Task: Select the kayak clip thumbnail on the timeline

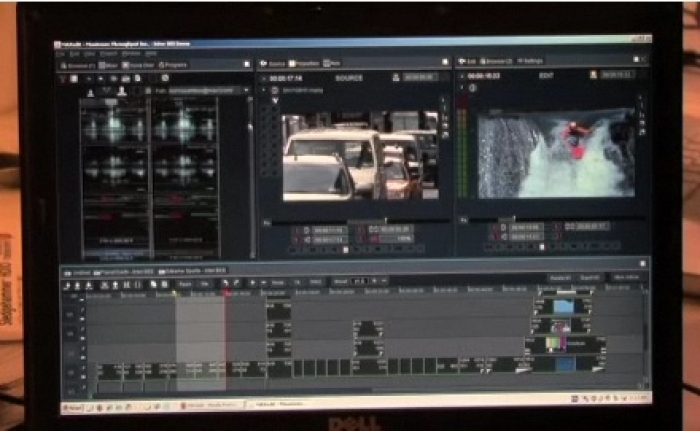Action: [x=564, y=307]
